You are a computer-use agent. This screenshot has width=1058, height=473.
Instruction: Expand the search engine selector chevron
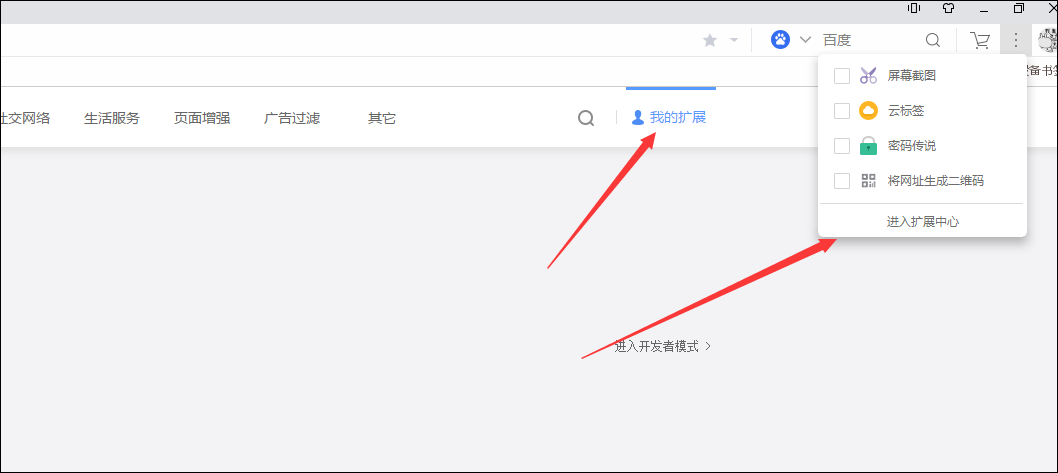click(x=805, y=40)
